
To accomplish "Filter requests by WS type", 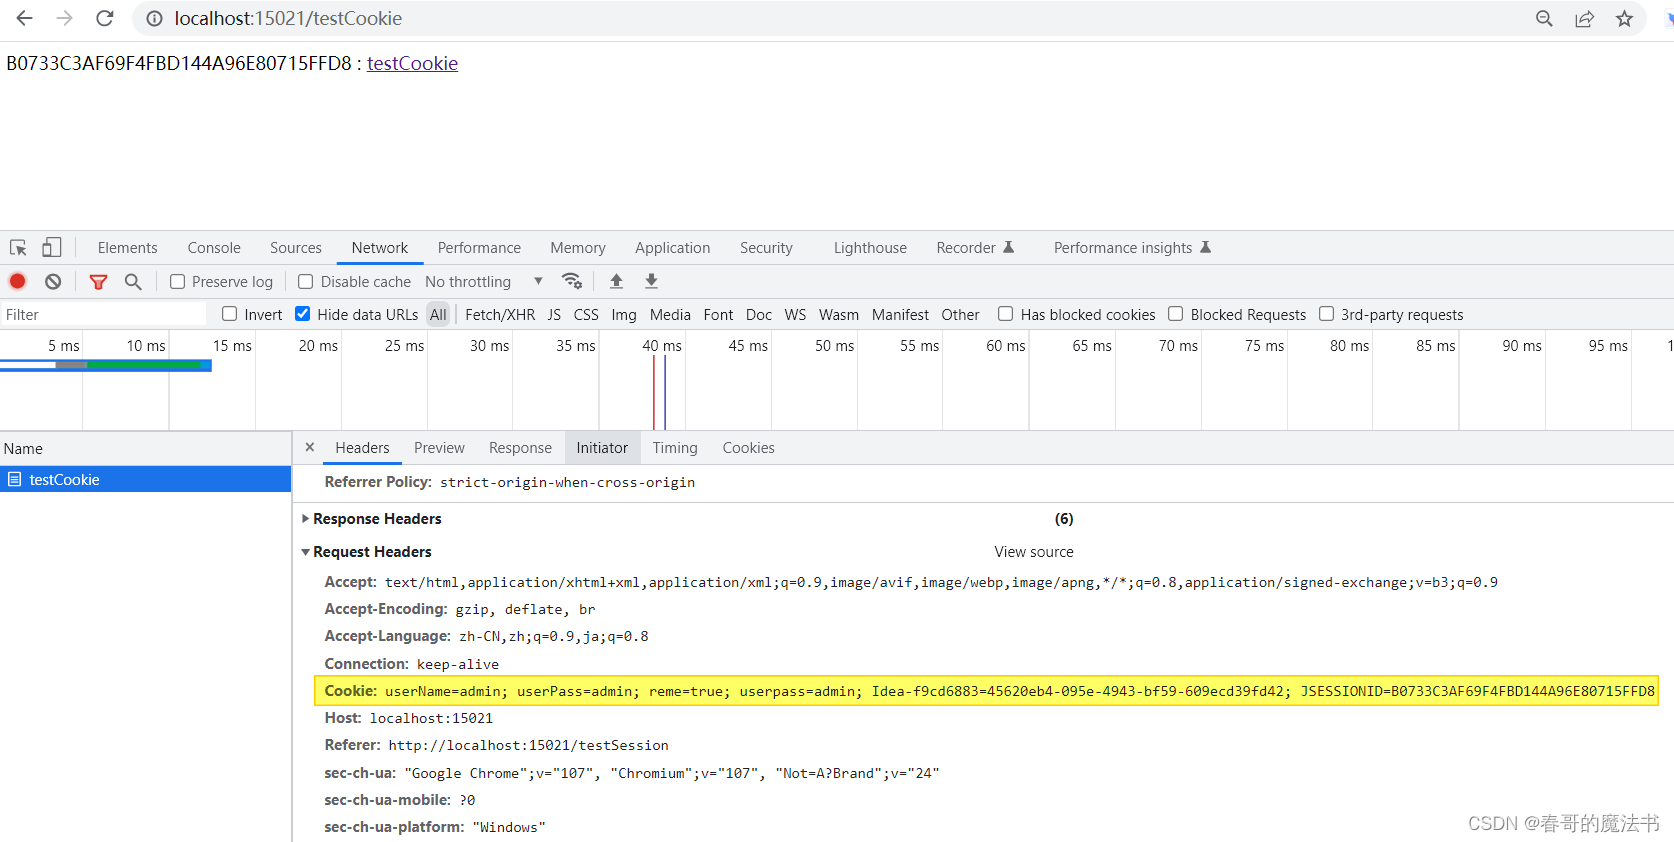I will 795,315.
